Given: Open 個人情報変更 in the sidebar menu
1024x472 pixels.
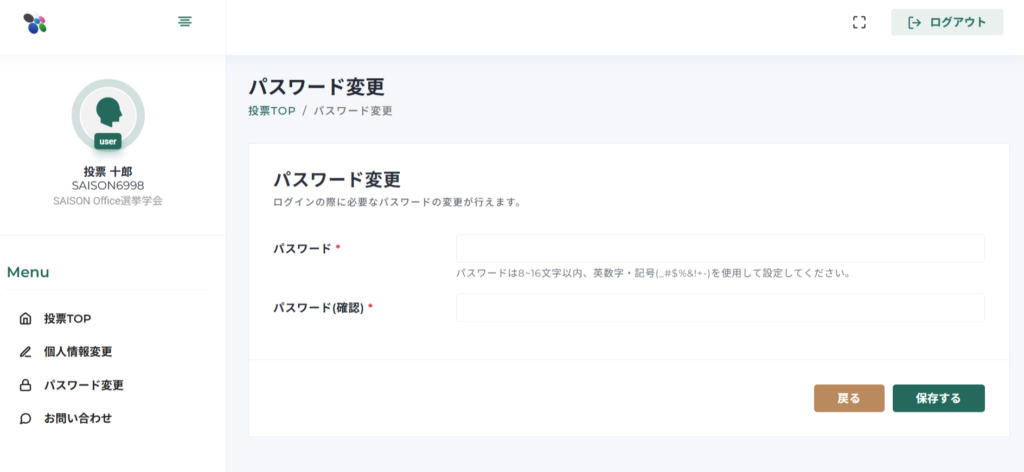Looking at the screenshot, I should 78,352.
